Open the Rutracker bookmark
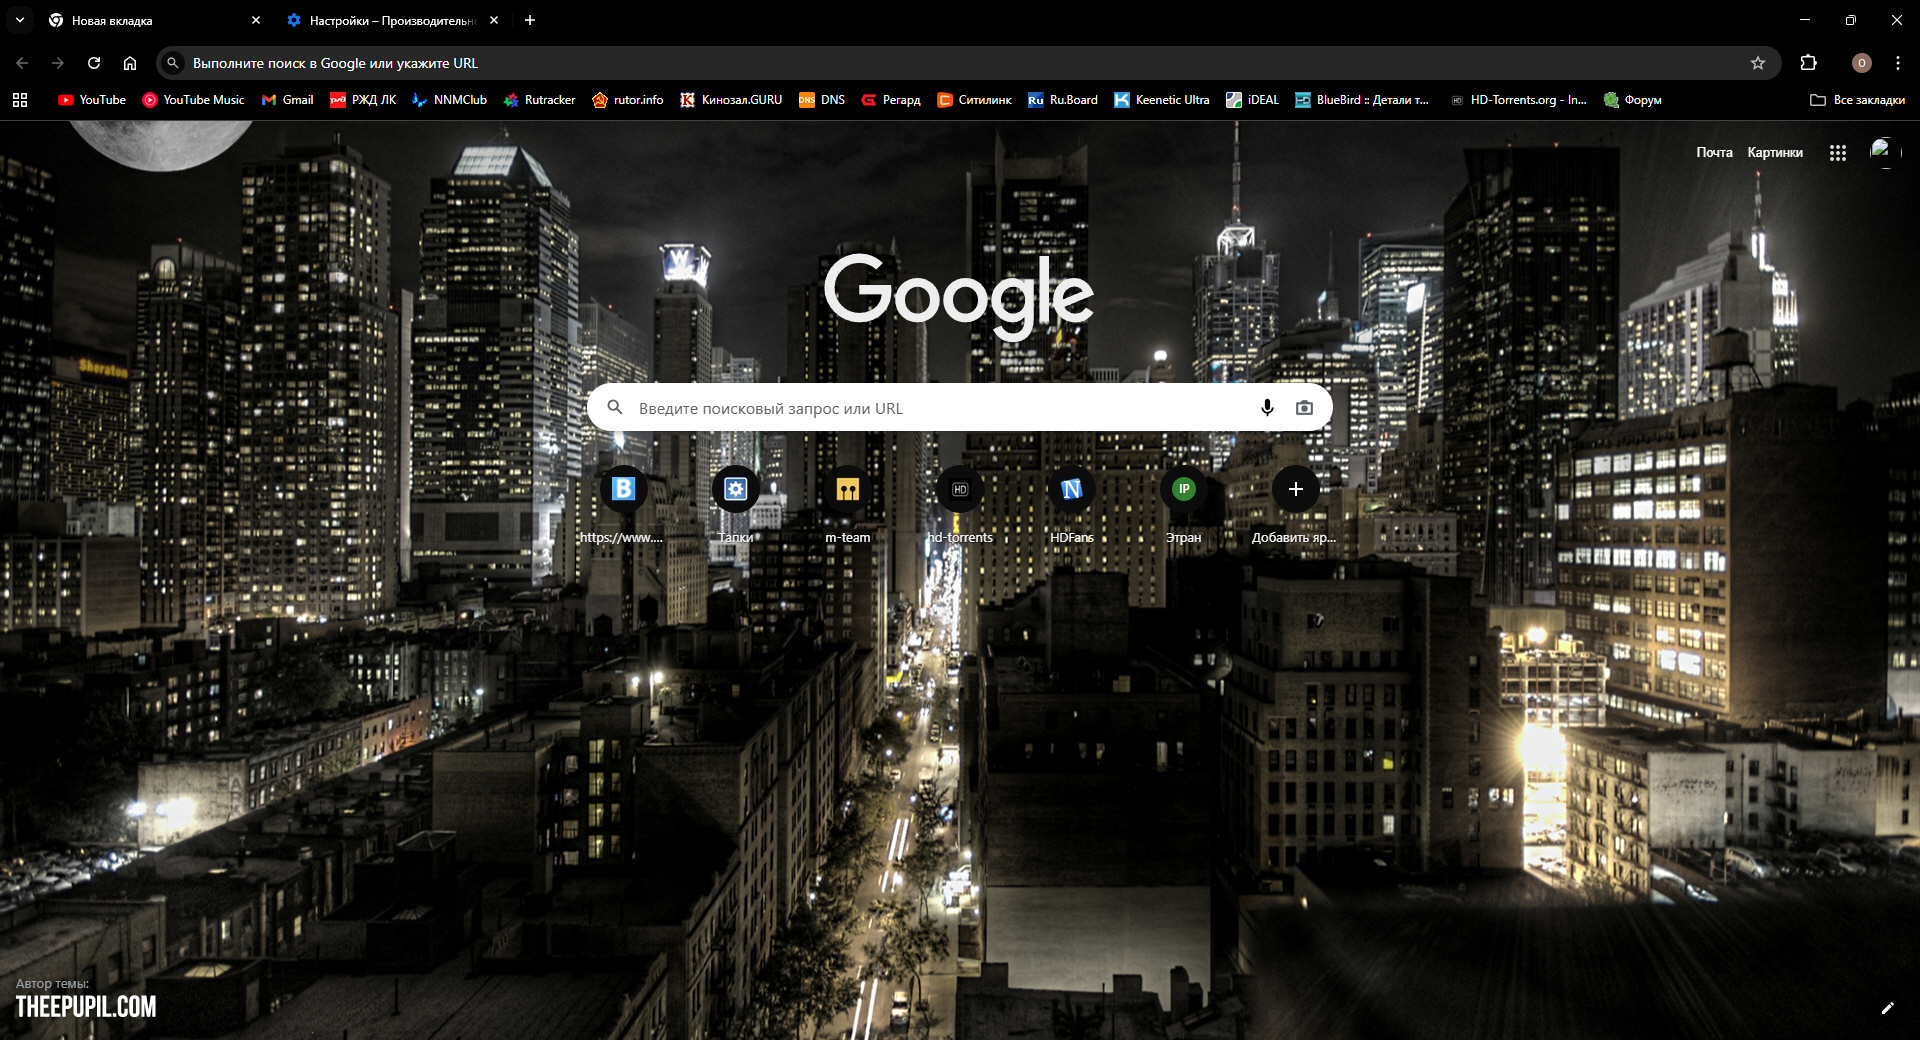The image size is (1920, 1040). [x=539, y=100]
